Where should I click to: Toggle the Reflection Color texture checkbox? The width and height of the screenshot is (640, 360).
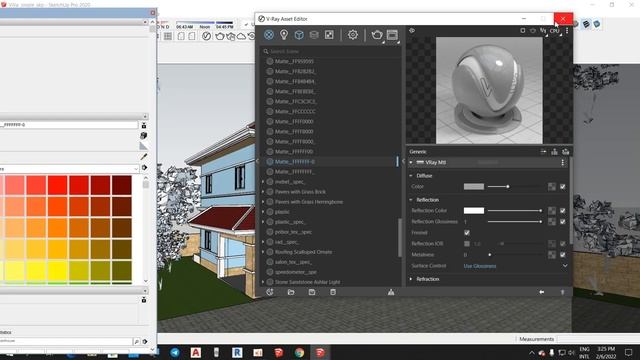pyautogui.click(x=563, y=211)
